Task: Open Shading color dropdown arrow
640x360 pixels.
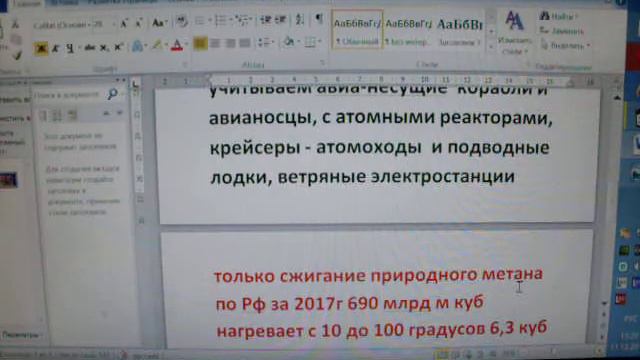Action: [x=298, y=42]
